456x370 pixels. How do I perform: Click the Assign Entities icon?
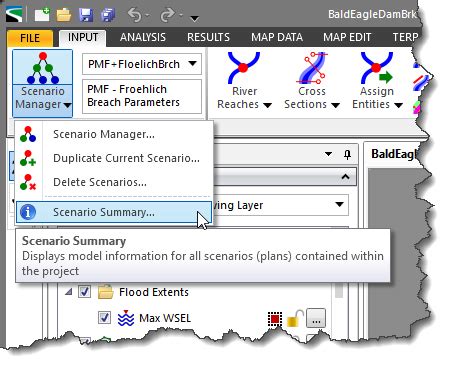point(377,68)
